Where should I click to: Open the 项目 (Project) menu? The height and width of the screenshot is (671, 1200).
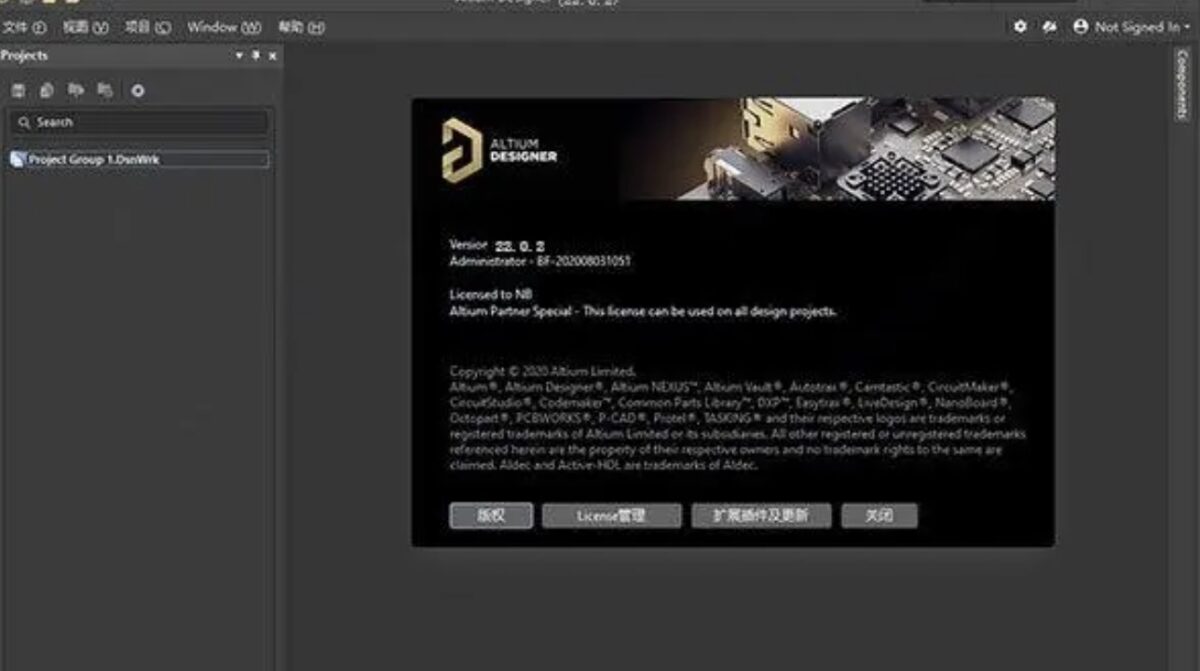[x=148, y=27]
